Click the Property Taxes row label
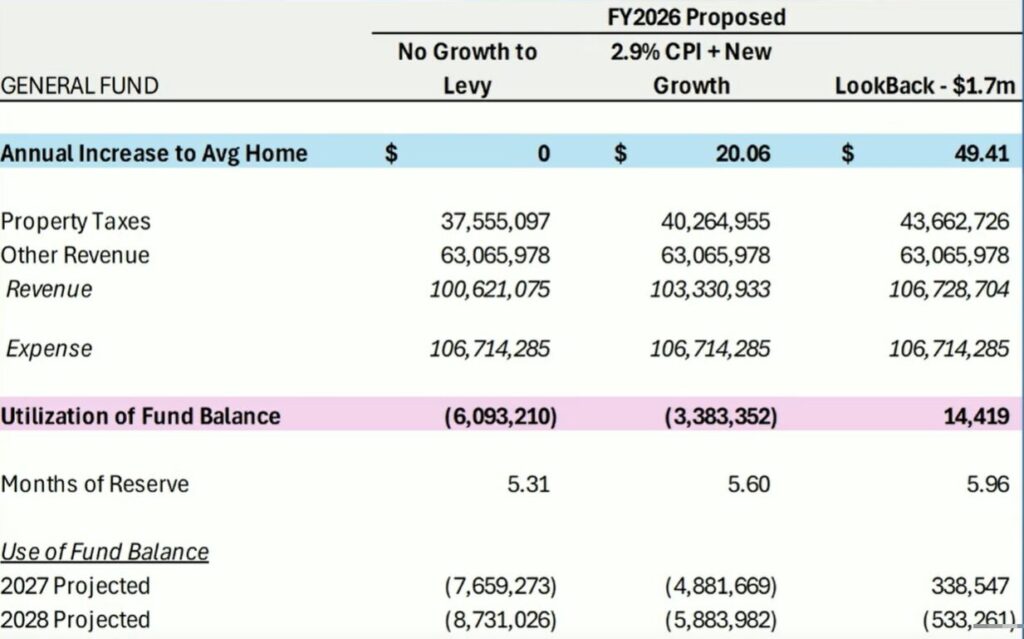 [76, 221]
